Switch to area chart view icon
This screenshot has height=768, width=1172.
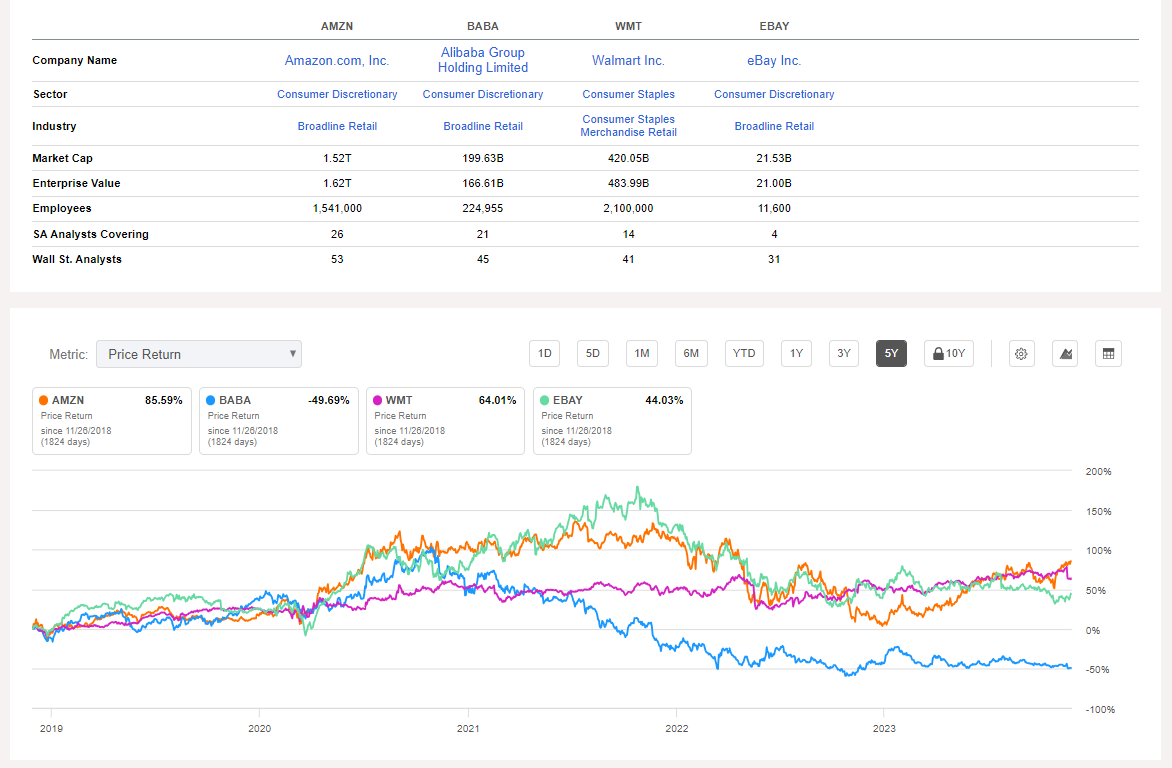1065,354
